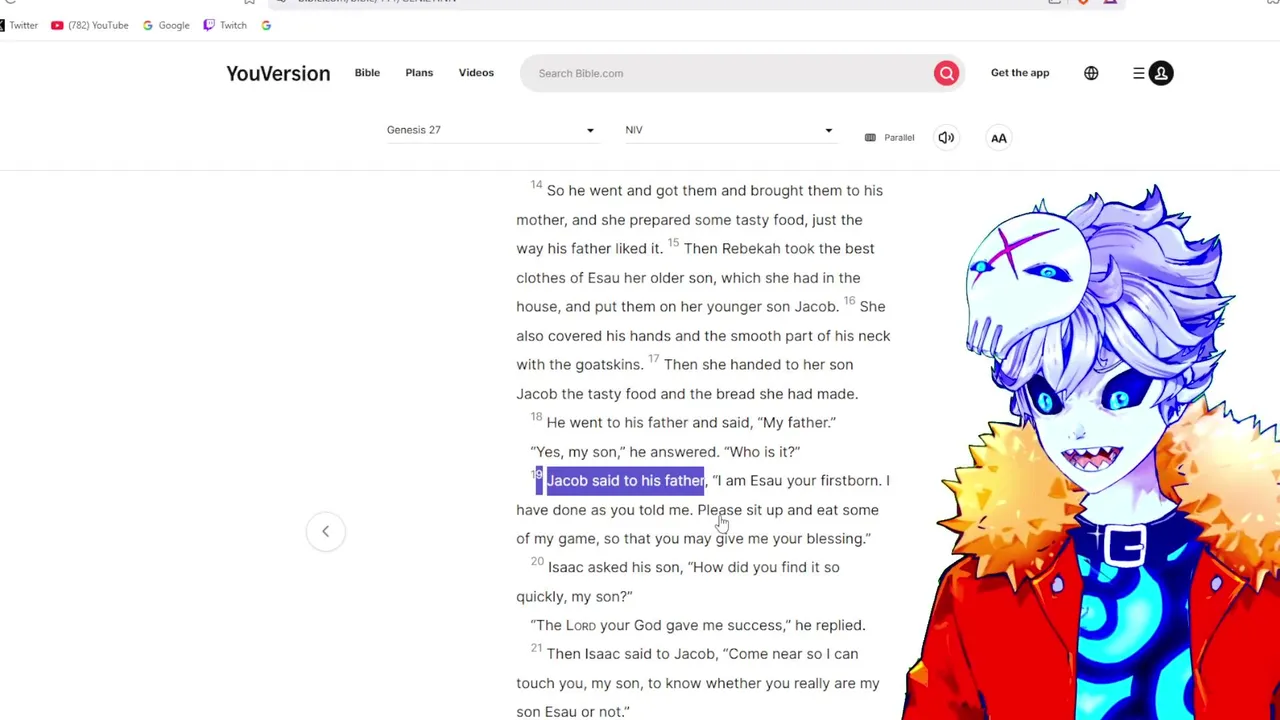This screenshot has height=720, width=1280.
Task: Click verse 20 text "Isaac asked his son"
Action: (x=614, y=568)
